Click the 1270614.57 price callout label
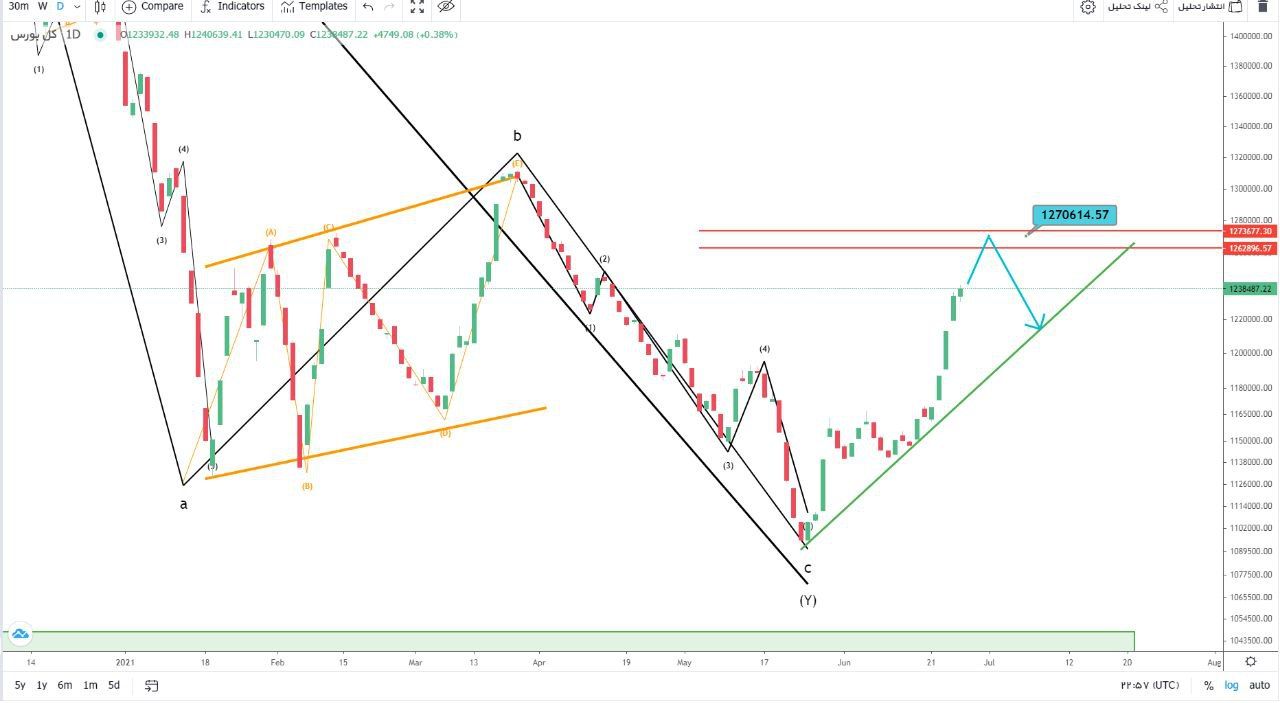Image resolution: width=1280 pixels, height=703 pixels. click(1075, 214)
